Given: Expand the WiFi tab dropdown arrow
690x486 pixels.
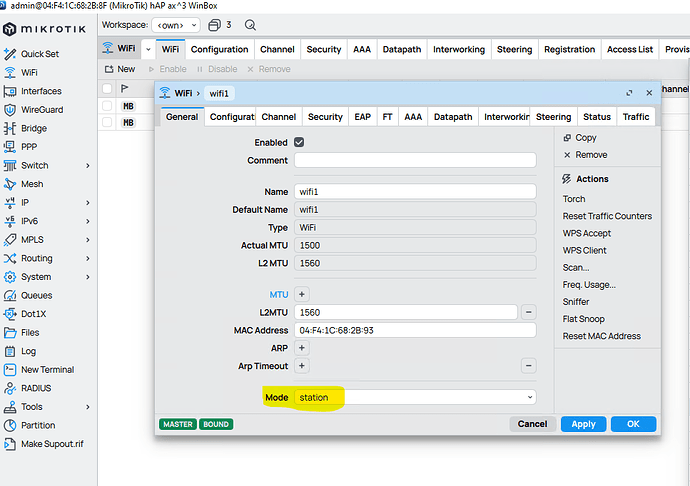Looking at the screenshot, I should coord(148,49).
